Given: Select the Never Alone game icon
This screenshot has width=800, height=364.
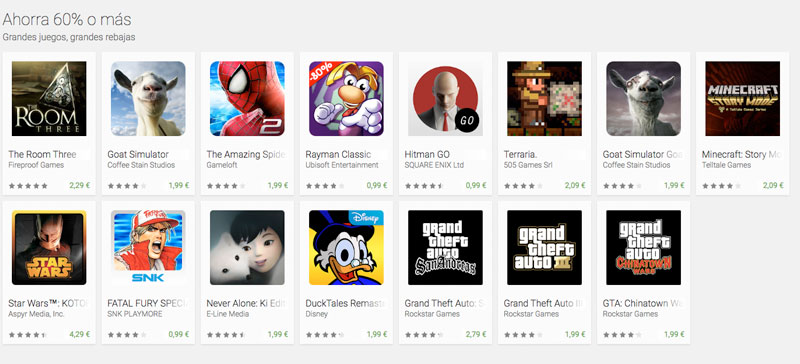Looking at the screenshot, I should point(247,248).
